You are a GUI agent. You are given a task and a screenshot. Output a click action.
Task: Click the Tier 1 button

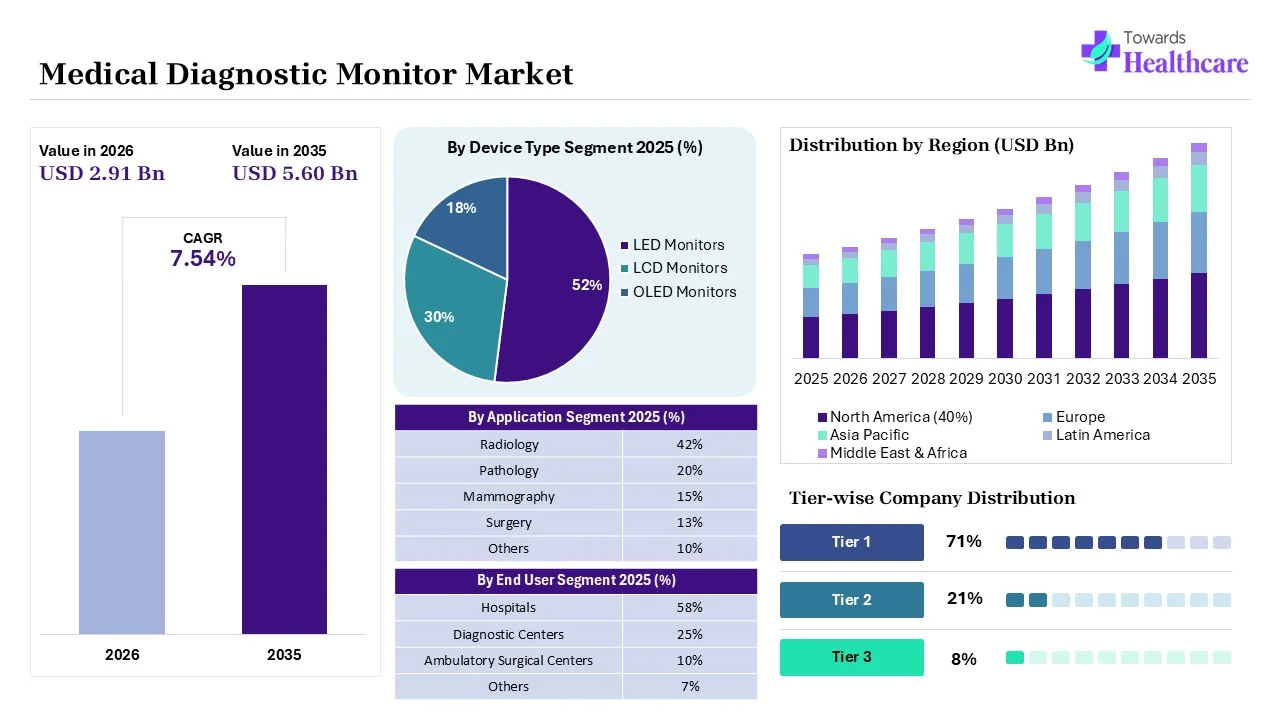tap(852, 542)
